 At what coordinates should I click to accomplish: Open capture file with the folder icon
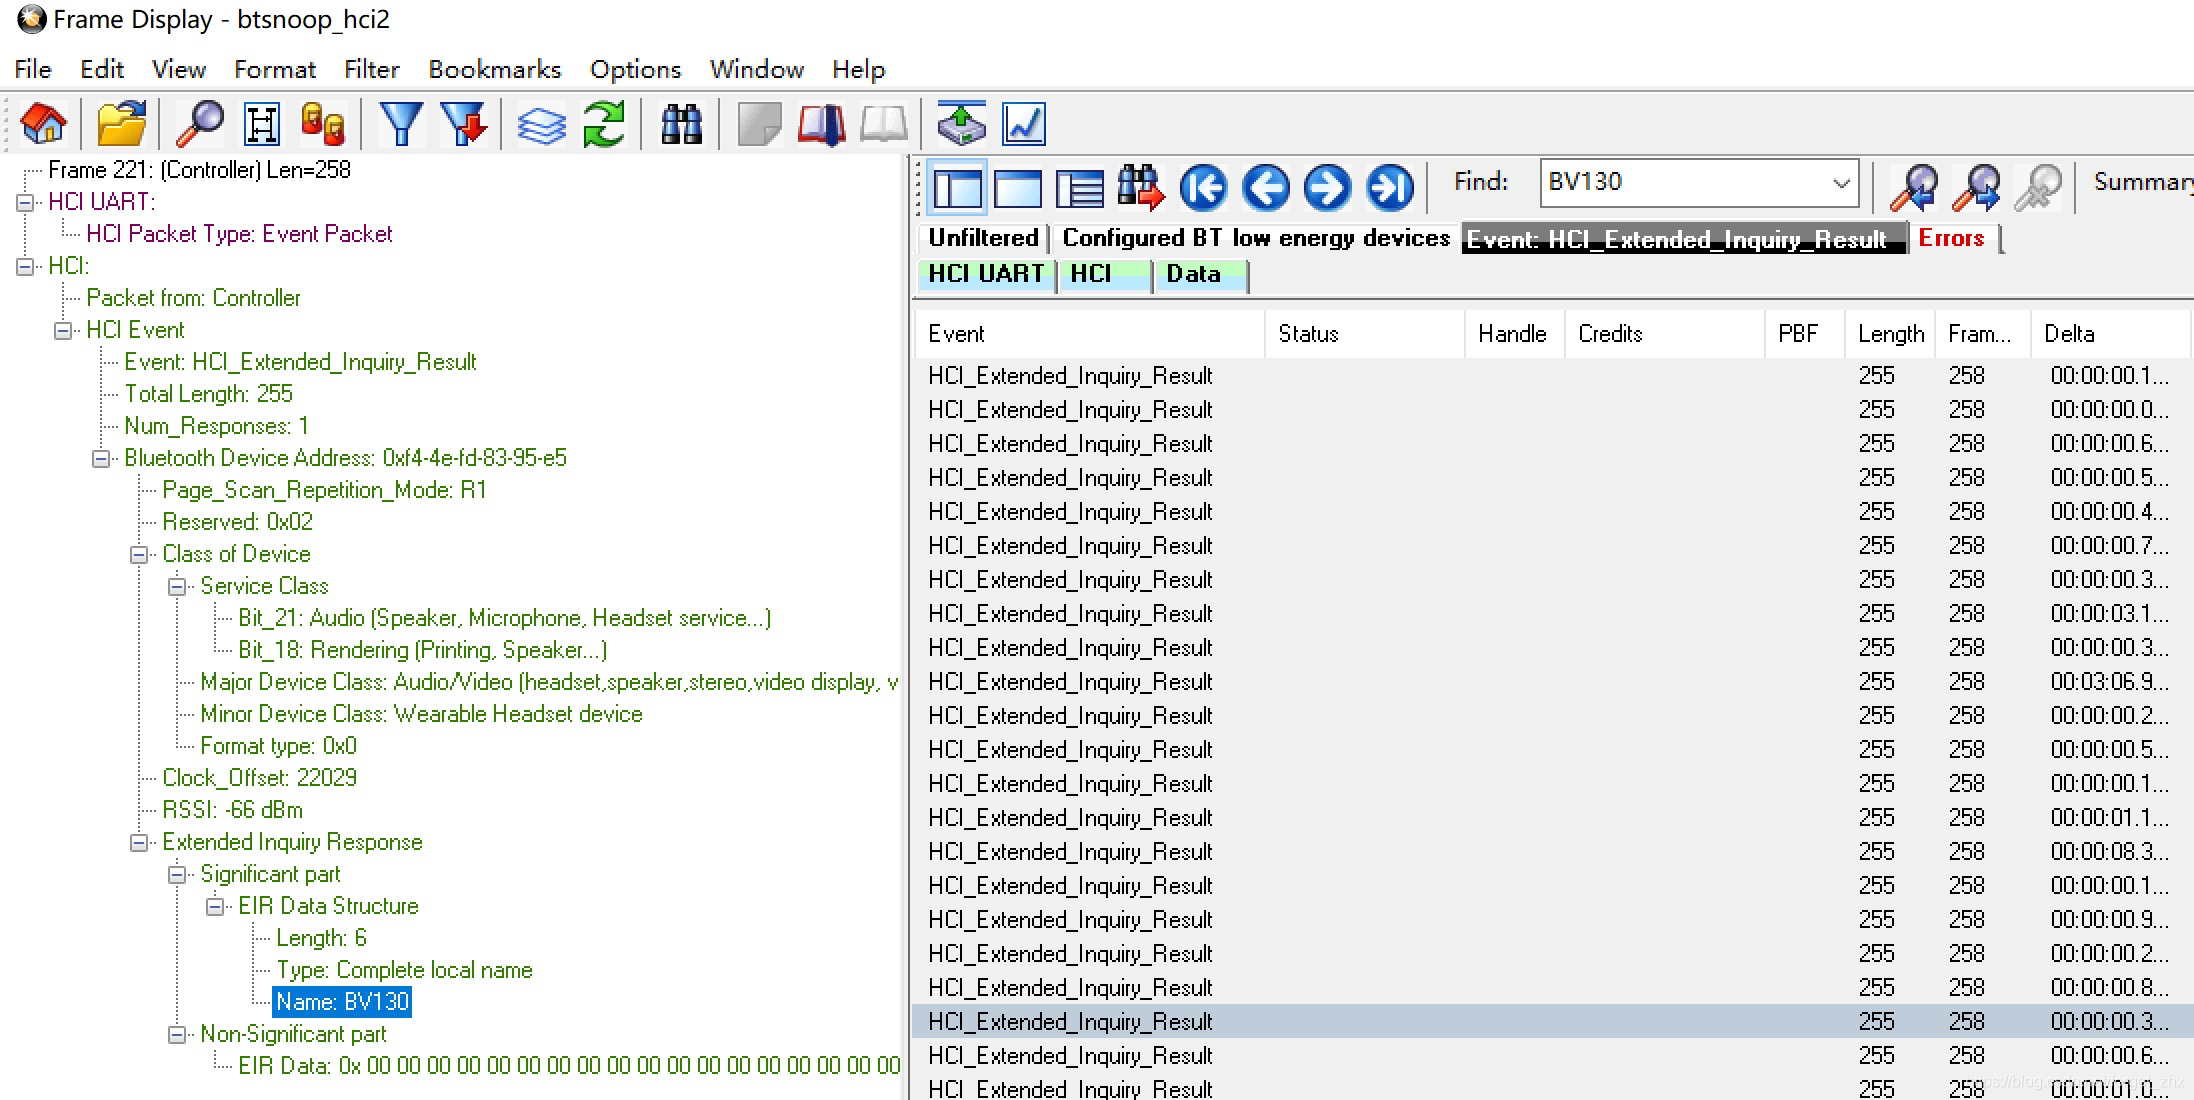121,124
